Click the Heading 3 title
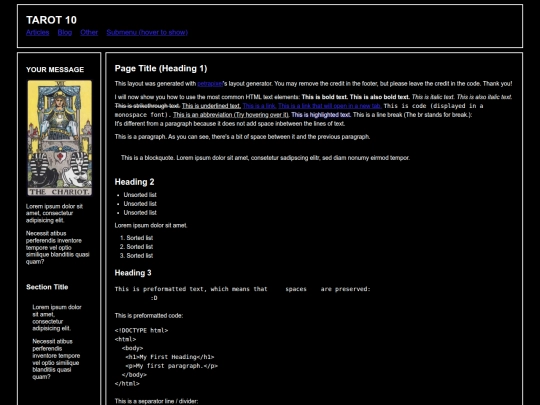Image resolution: width=540 pixels, height=405 pixels. tap(133, 273)
